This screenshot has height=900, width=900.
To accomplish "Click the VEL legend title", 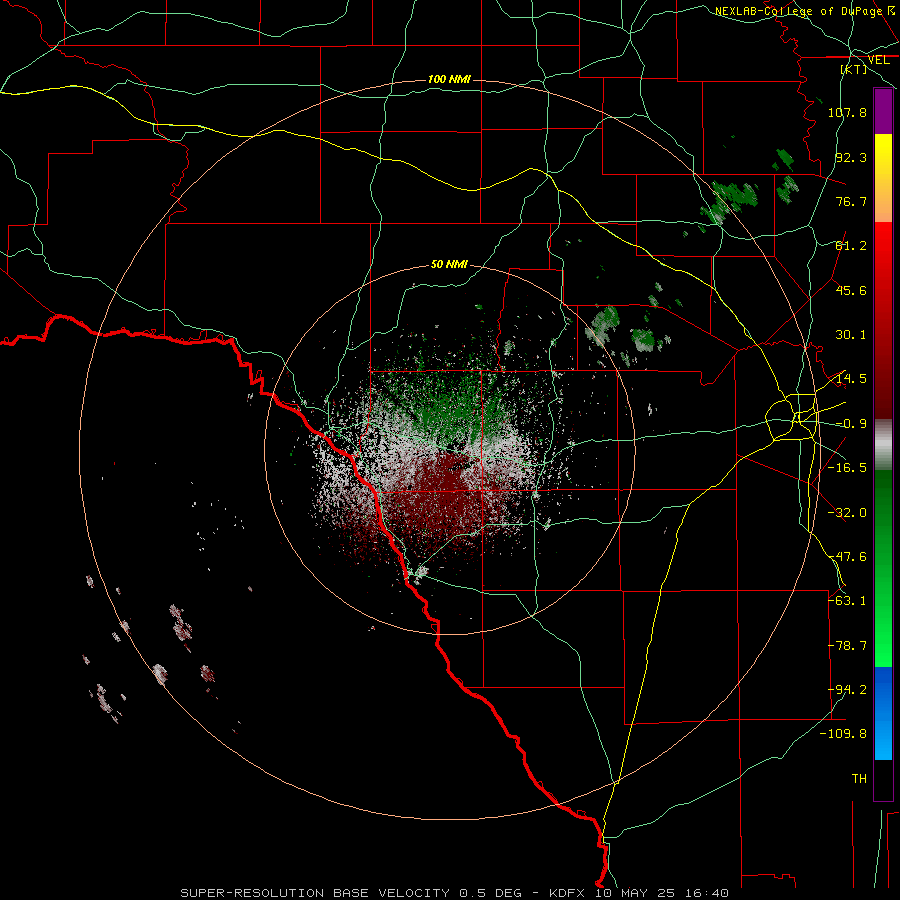I will [878, 60].
